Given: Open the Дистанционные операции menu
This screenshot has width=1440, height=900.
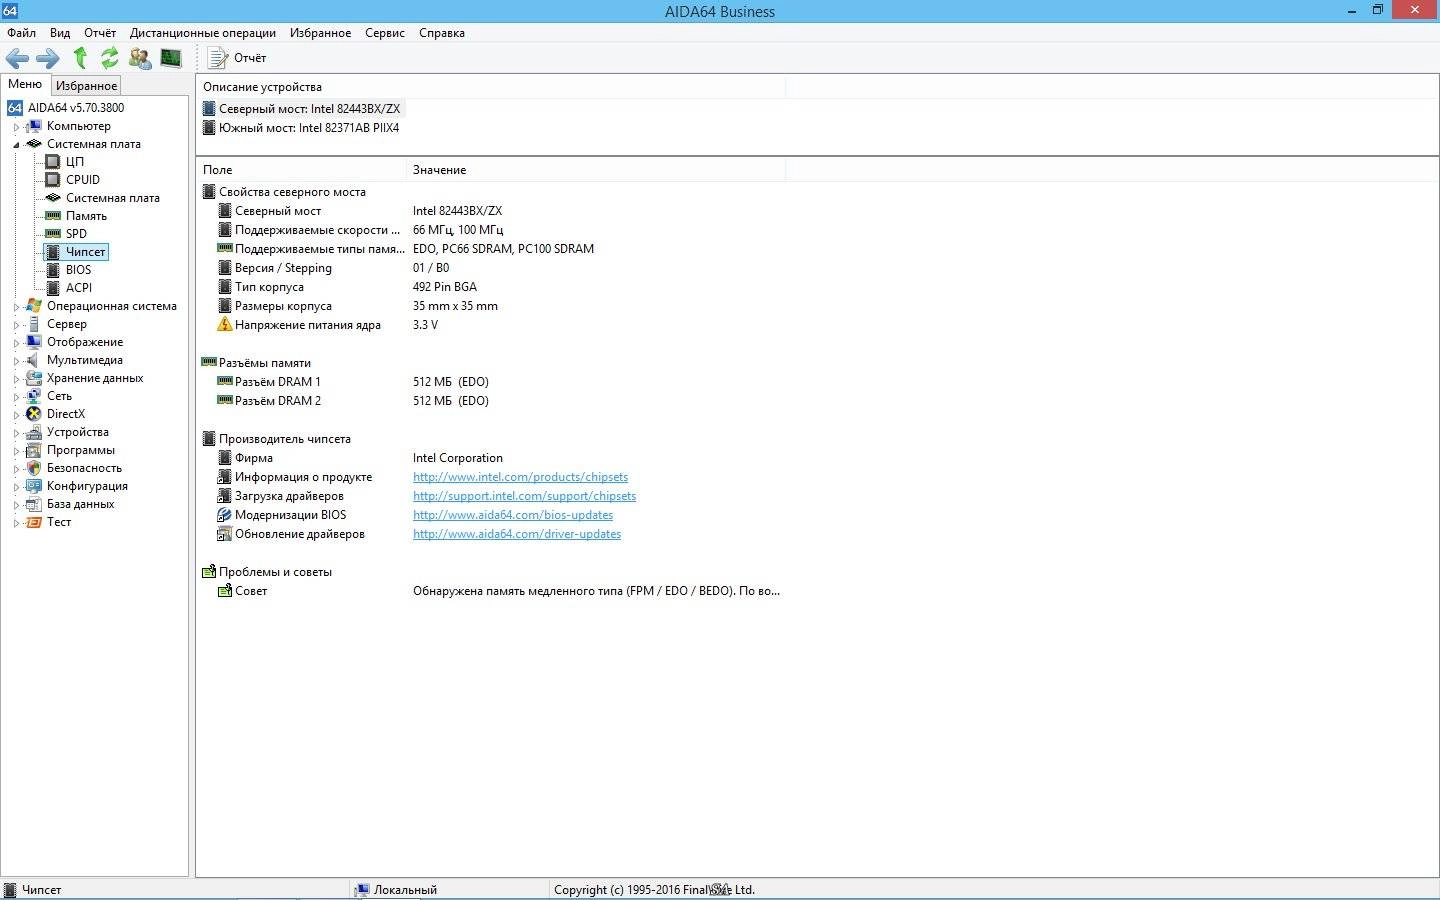Looking at the screenshot, I should tap(203, 33).
